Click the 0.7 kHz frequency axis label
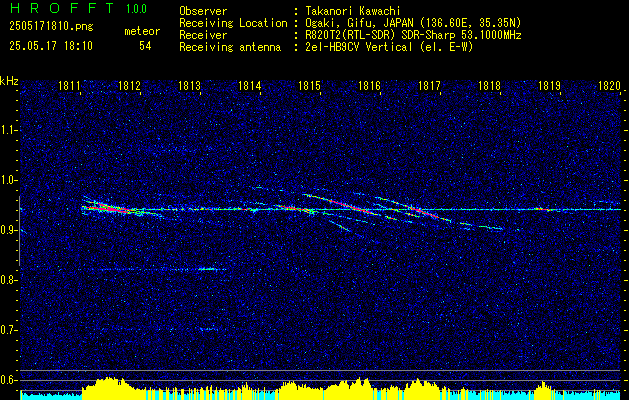This screenshot has height=400, width=629. [x=7, y=330]
